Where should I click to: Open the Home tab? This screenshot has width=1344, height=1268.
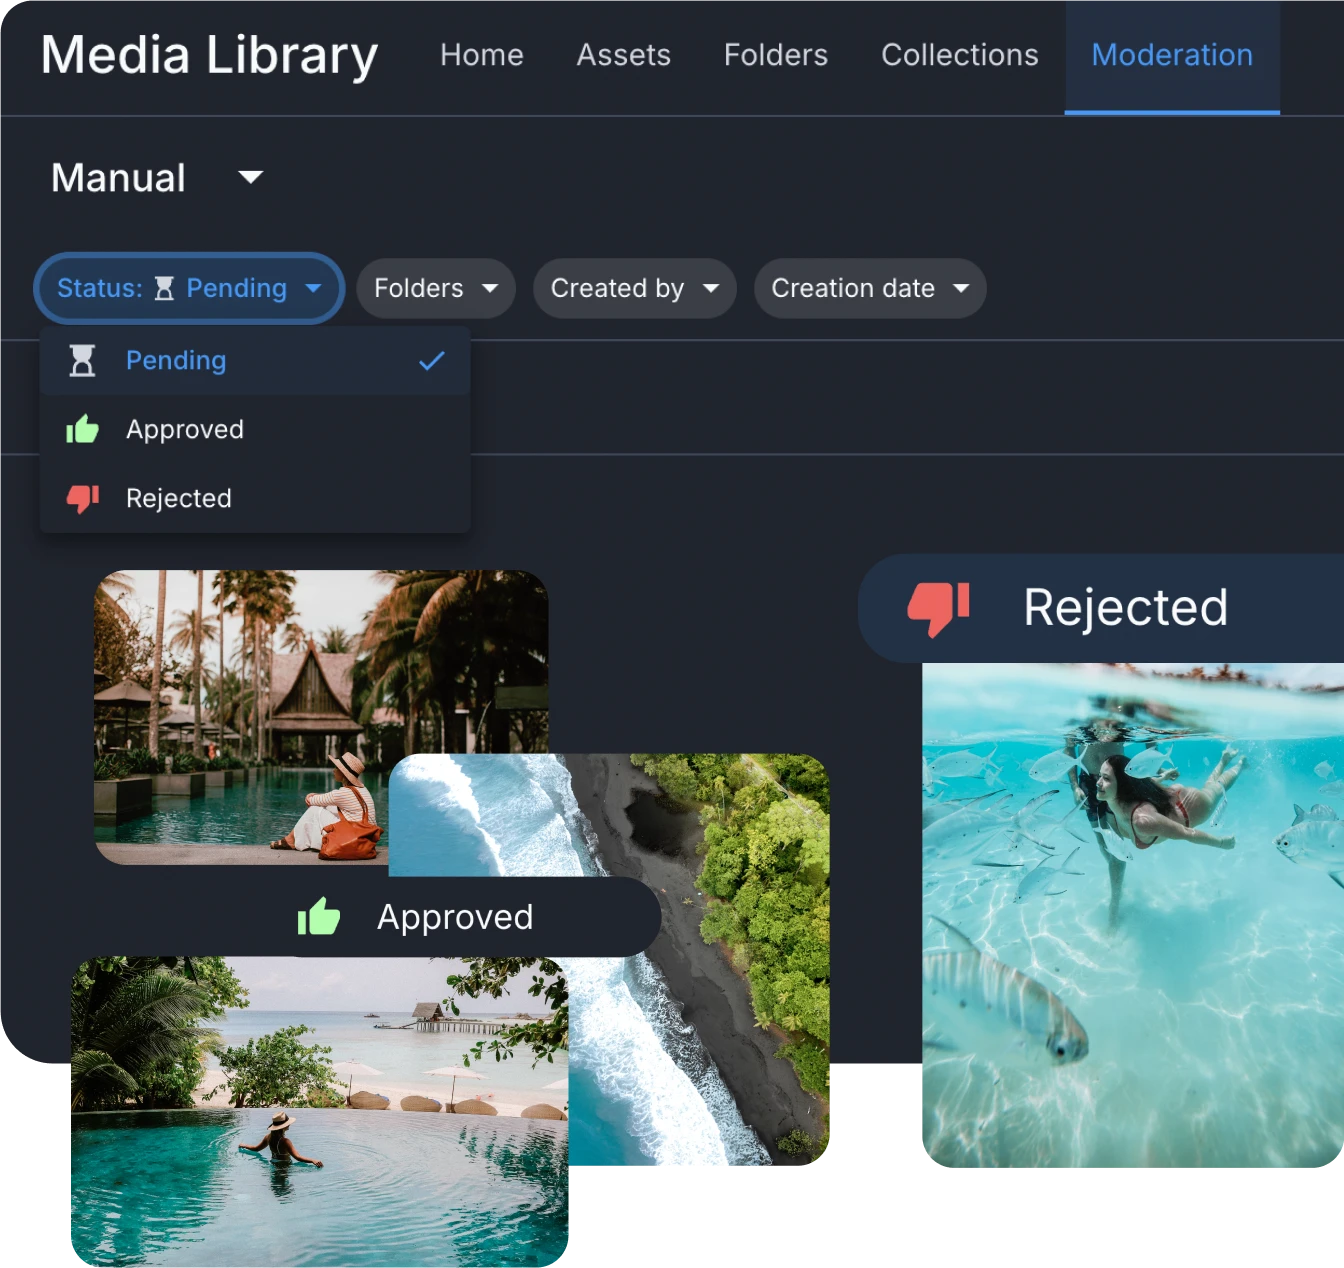[x=481, y=55]
